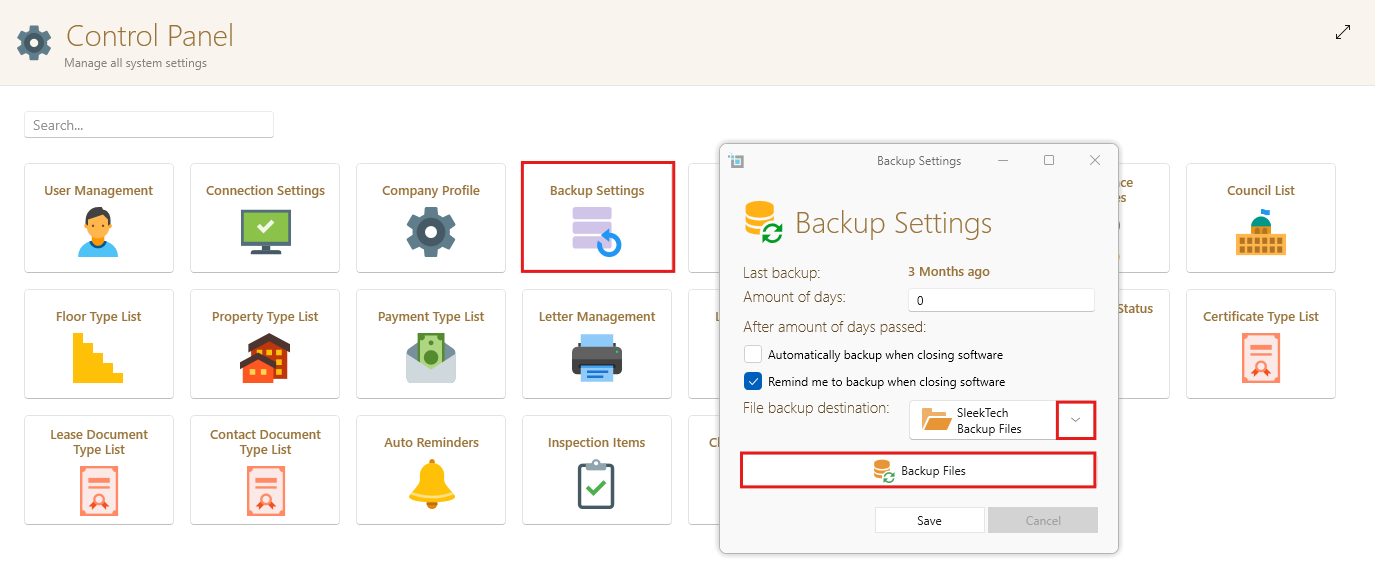The height and width of the screenshot is (584, 1375).
Task: Open Connection Settings monitor icon
Action: pyautogui.click(x=265, y=232)
